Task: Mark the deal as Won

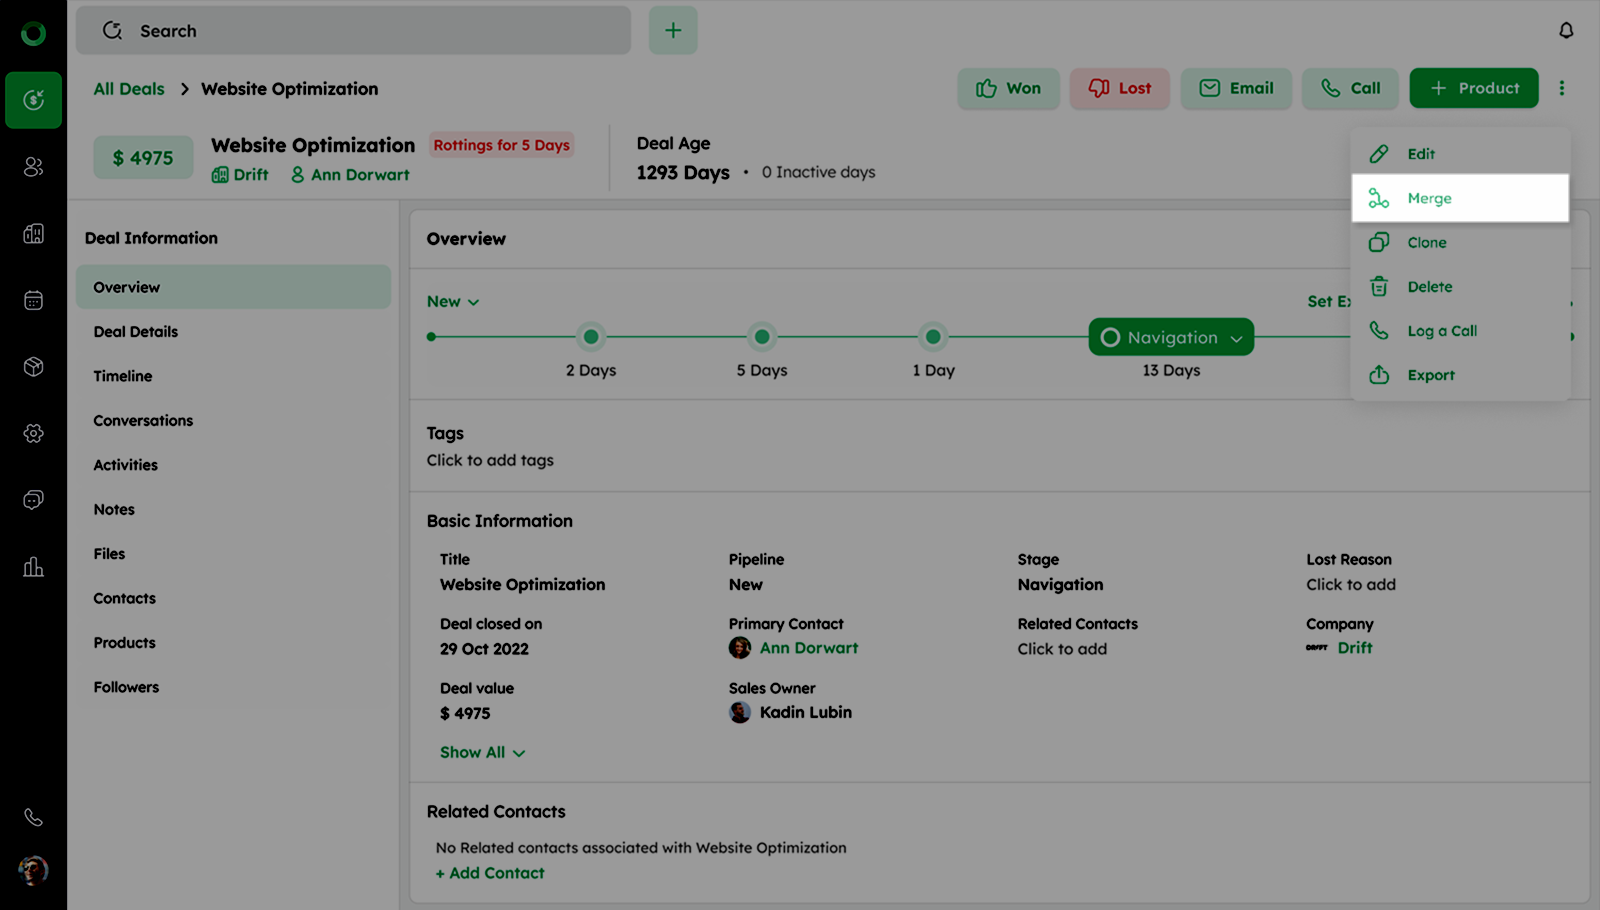Action: [1008, 88]
